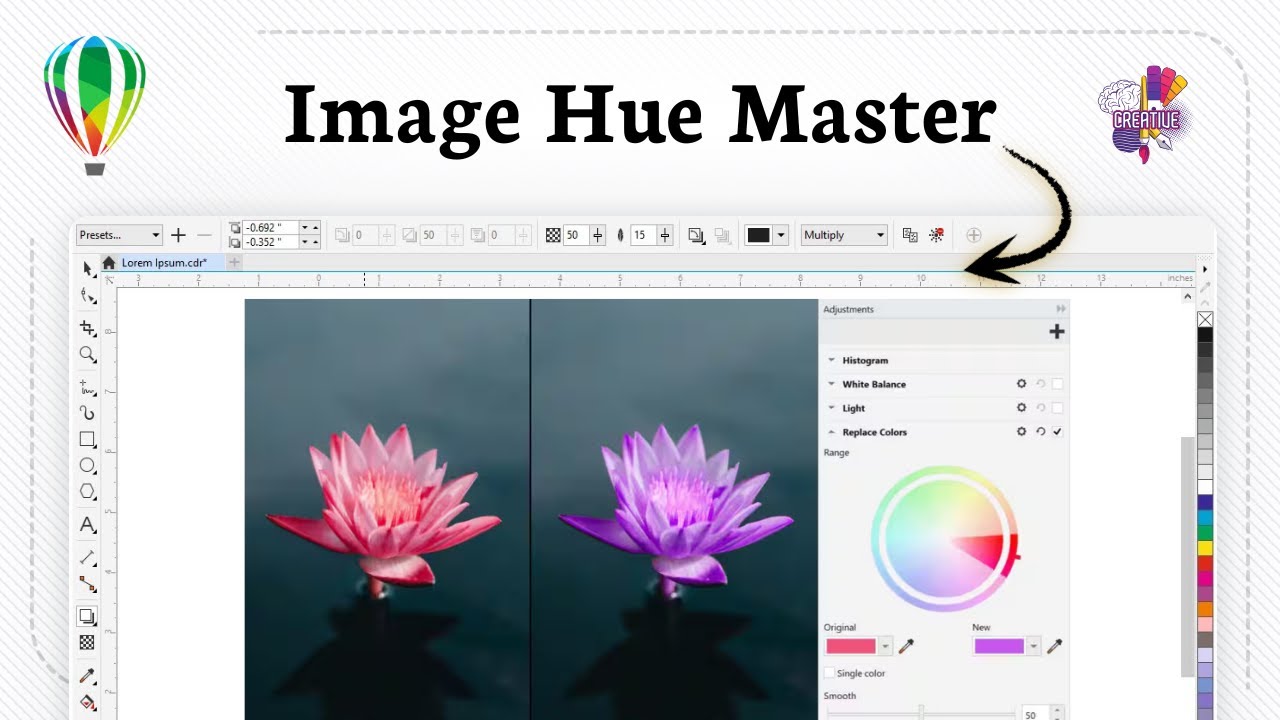Select the Pick tool in toolbox
Viewport: 1280px width, 720px height.
[88, 268]
